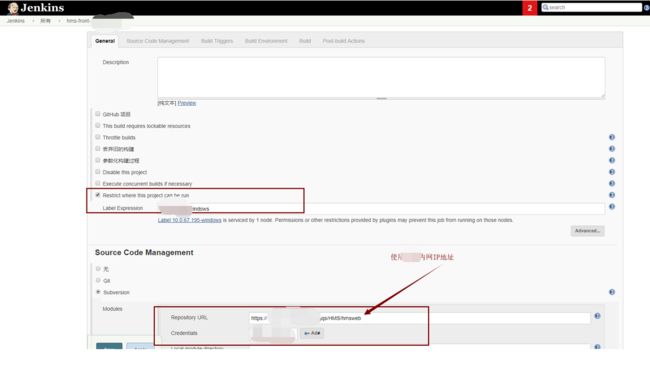Go to Post-build Actions tab
The height and width of the screenshot is (375, 650).
point(344,41)
